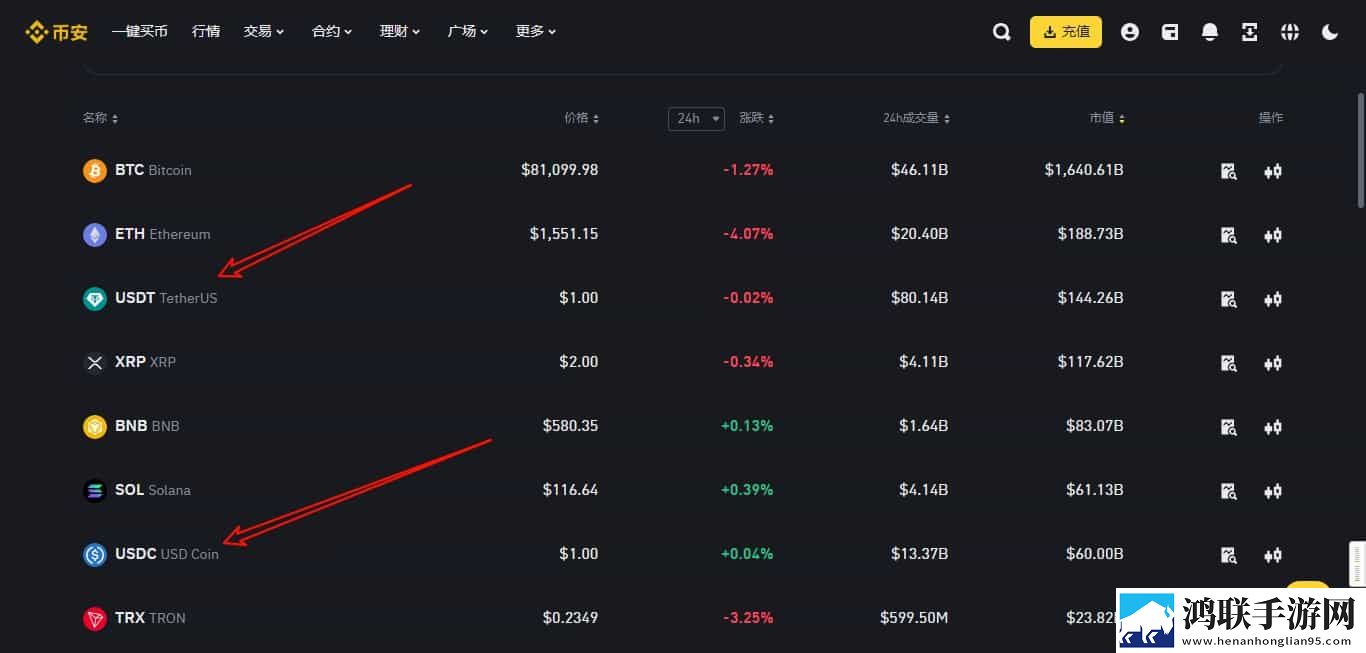The width and height of the screenshot is (1366, 653).
Task: Open USDT details icon
Action: (1229, 299)
